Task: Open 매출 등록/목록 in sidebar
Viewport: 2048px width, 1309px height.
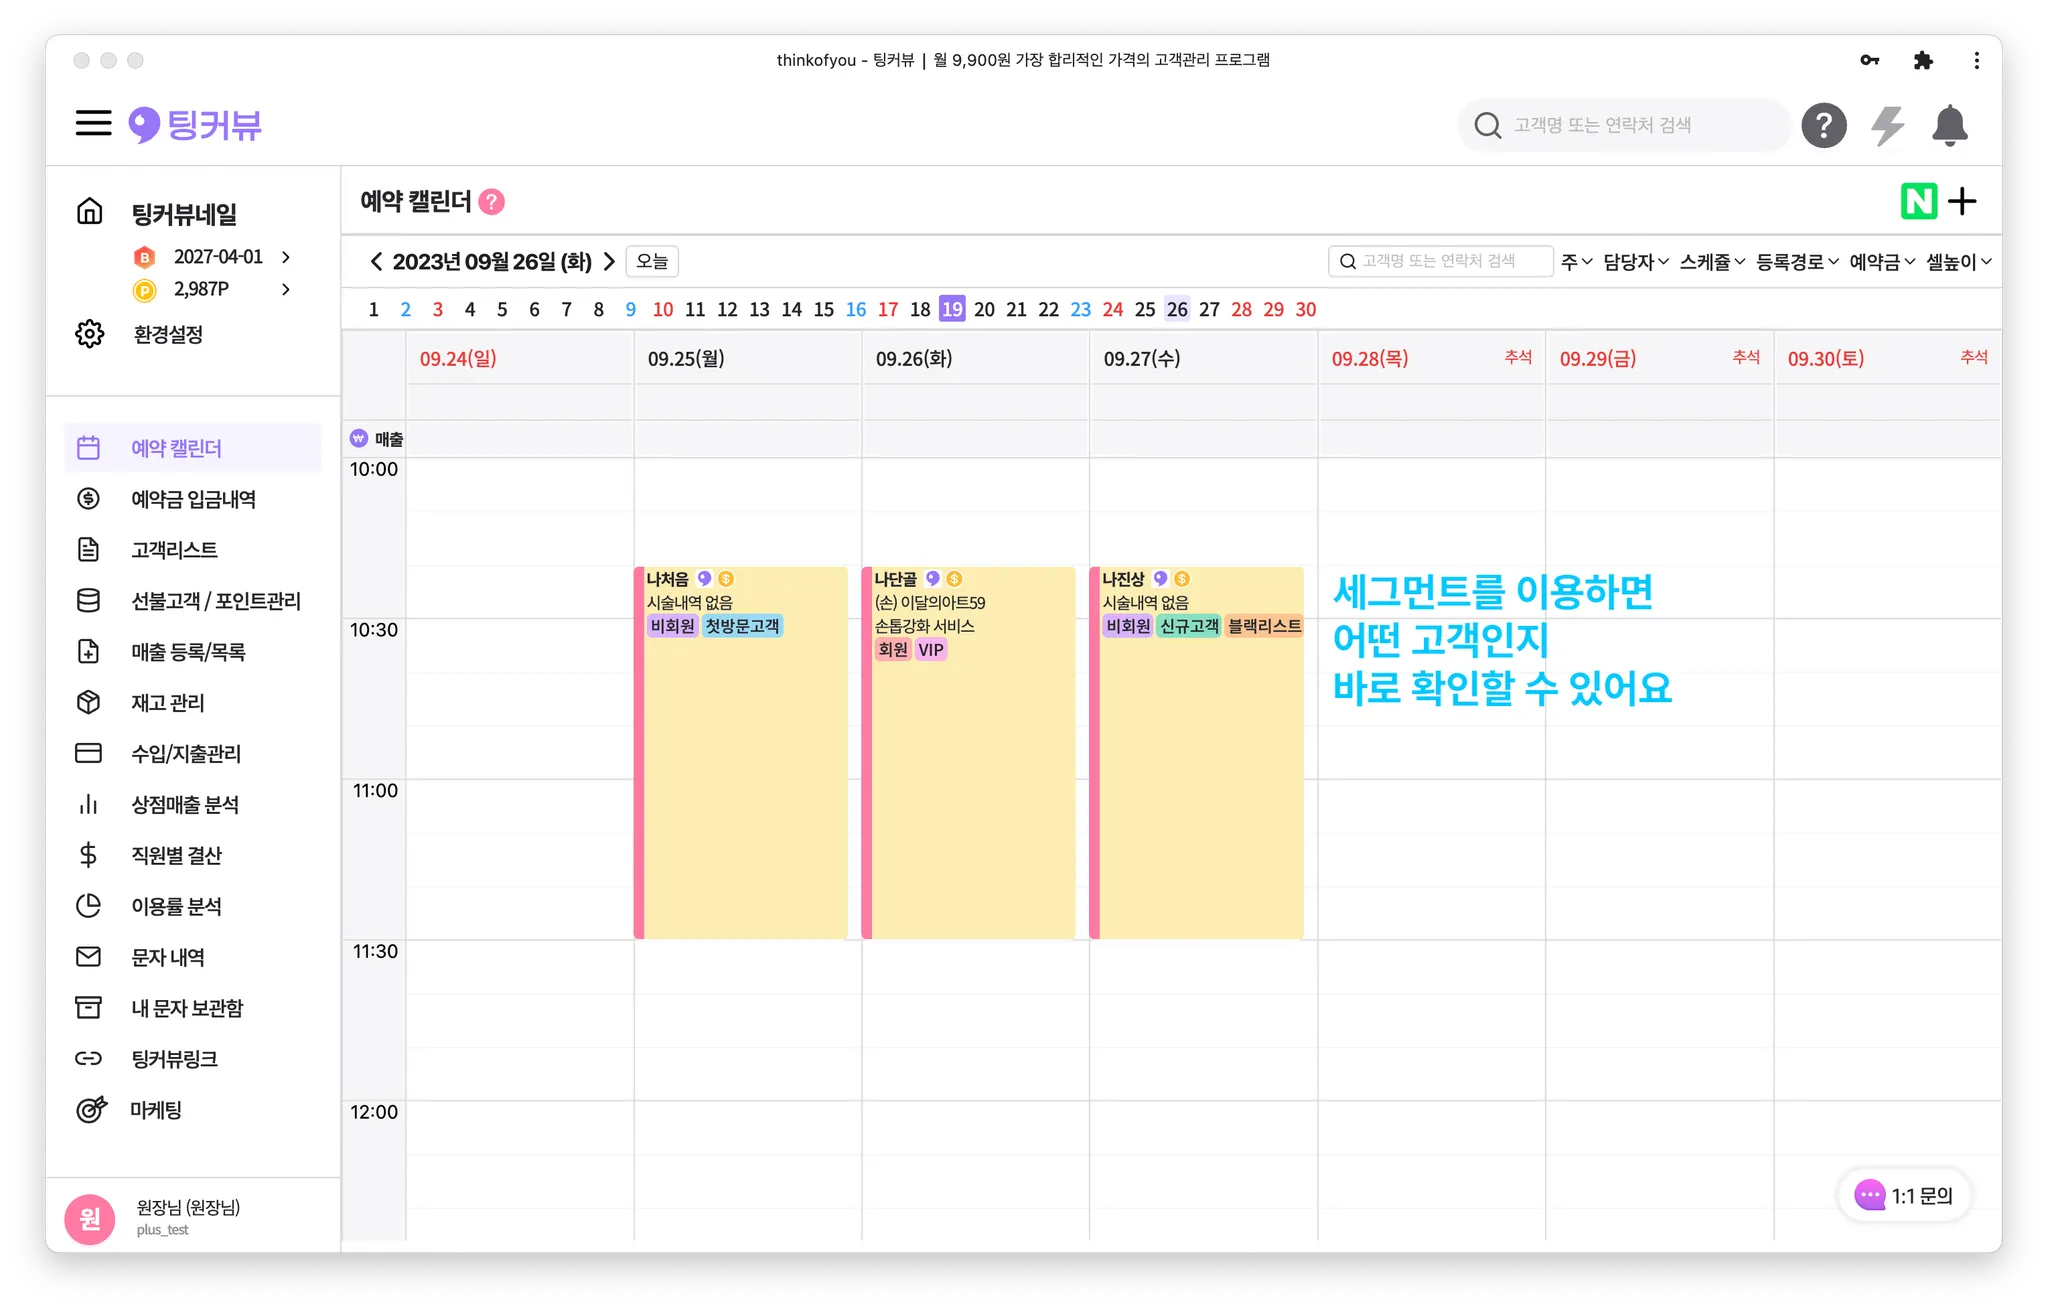Action: pos(188,652)
